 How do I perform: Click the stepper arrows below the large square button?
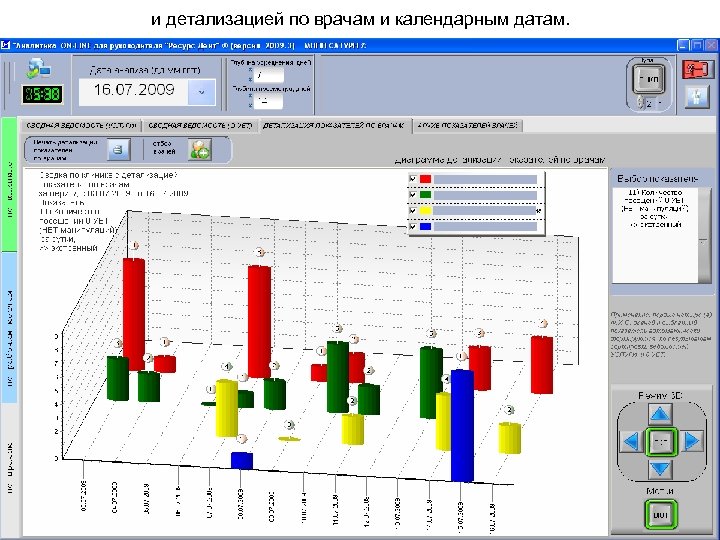pos(641,102)
